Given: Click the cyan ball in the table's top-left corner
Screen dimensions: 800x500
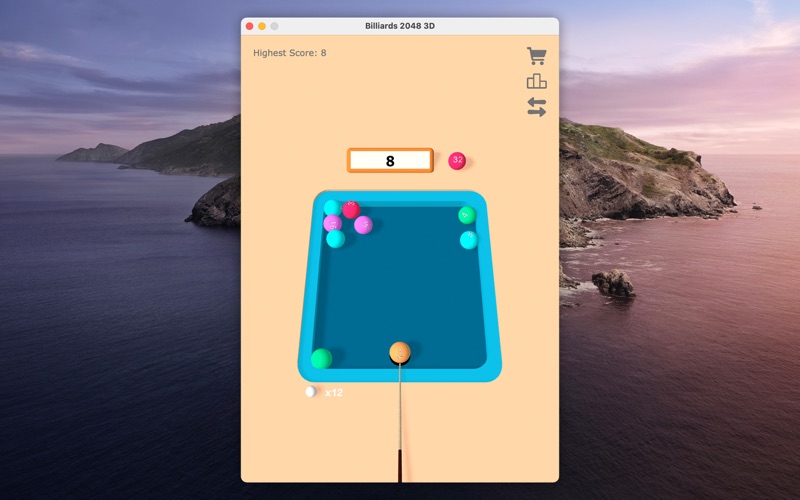Looking at the screenshot, I should [x=331, y=207].
